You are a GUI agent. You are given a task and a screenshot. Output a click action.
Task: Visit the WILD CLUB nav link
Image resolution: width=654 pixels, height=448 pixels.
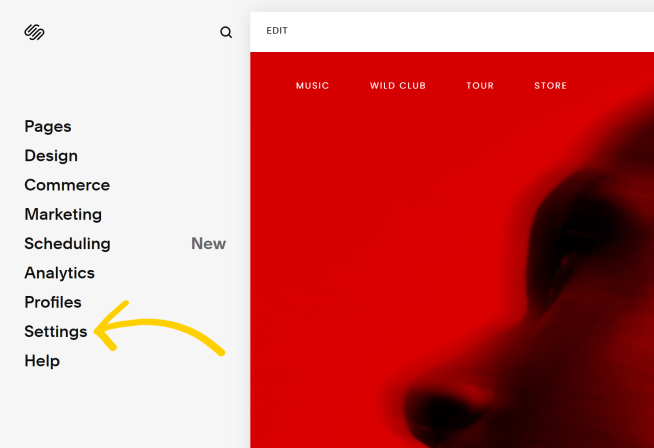point(397,86)
